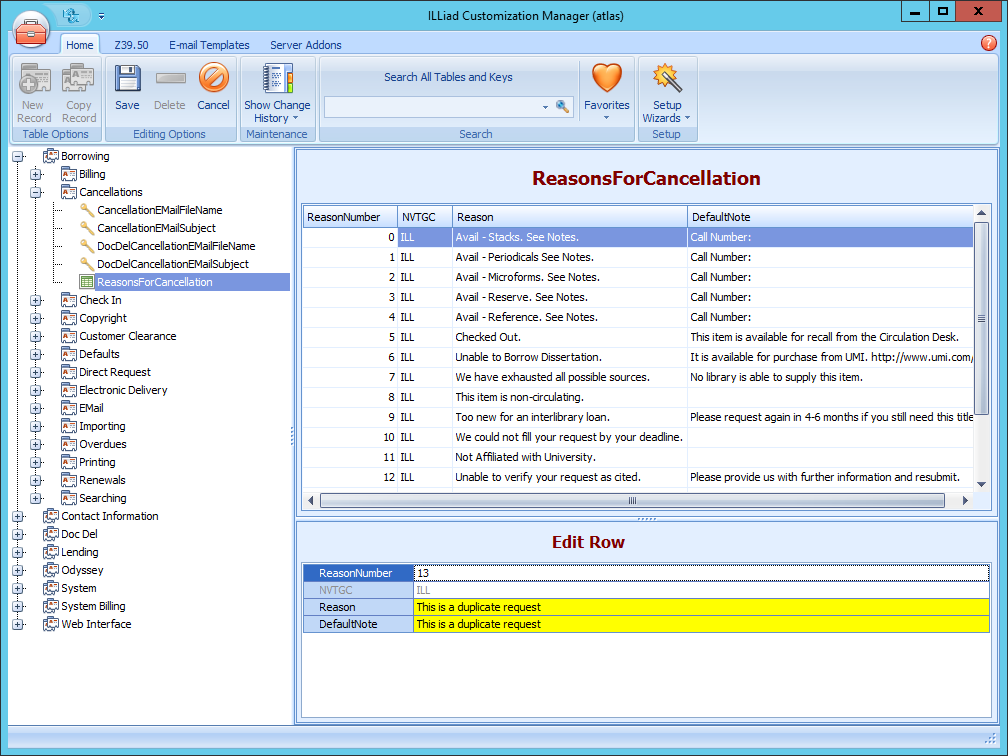
Task: Click the Billing node icon
Action: (68, 174)
